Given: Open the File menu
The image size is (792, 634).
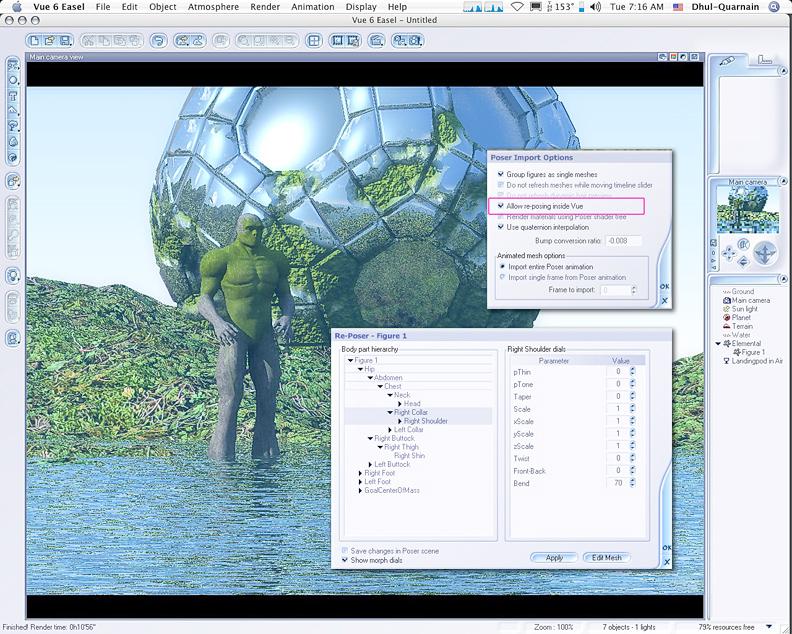Looking at the screenshot, I should point(103,7).
